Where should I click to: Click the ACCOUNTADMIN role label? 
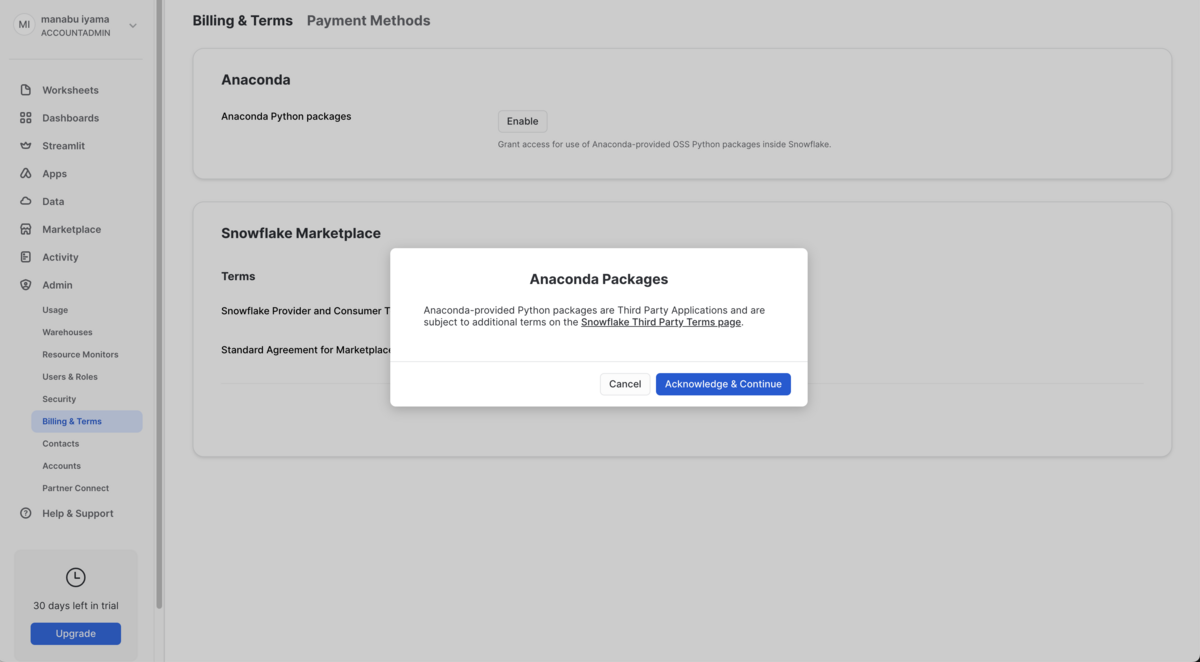(76, 33)
